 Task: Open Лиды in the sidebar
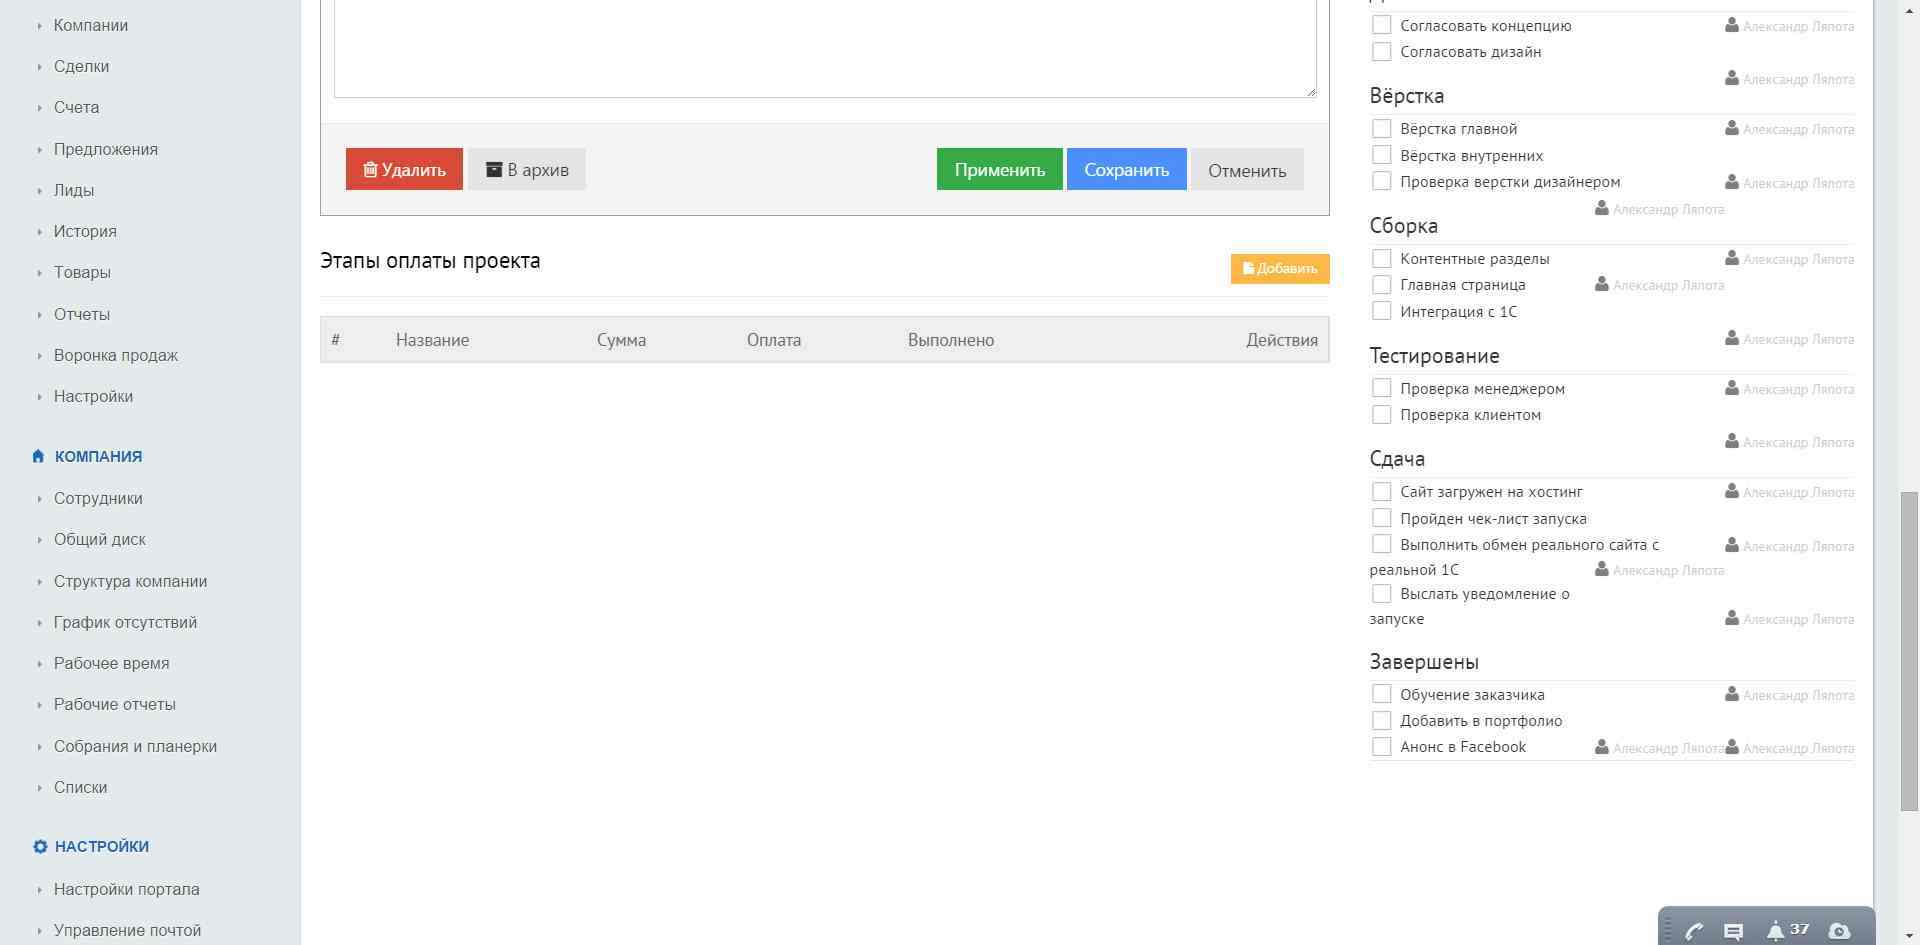point(74,190)
